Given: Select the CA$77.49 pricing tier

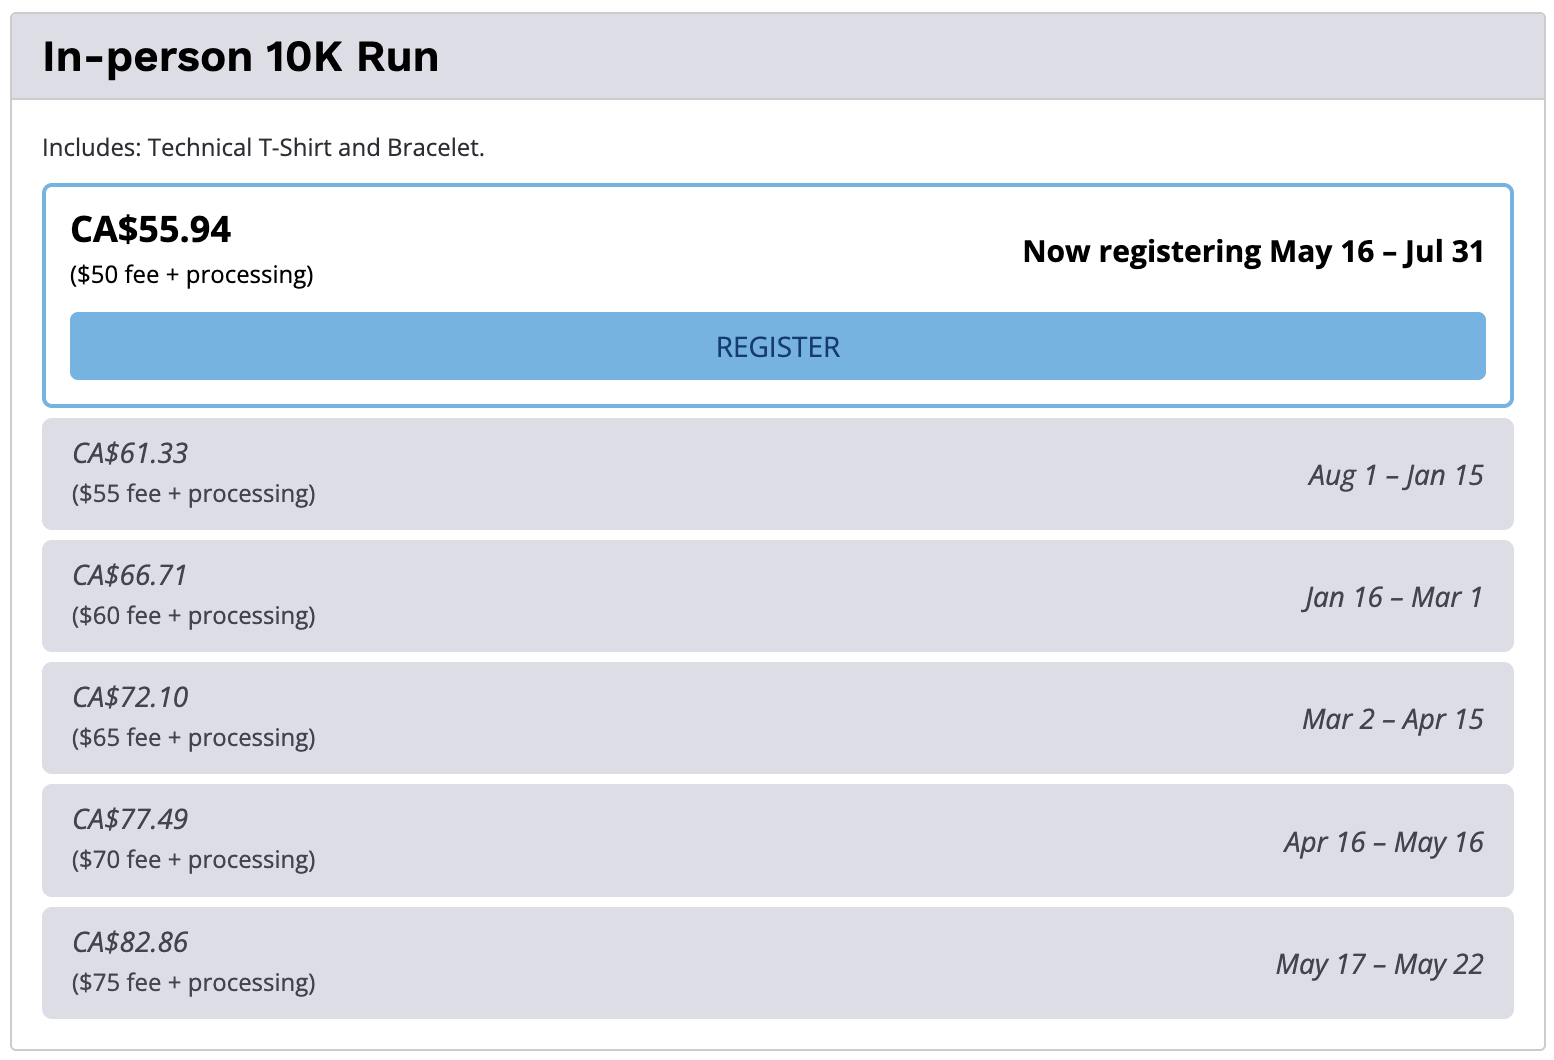Looking at the screenshot, I should [777, 840].
